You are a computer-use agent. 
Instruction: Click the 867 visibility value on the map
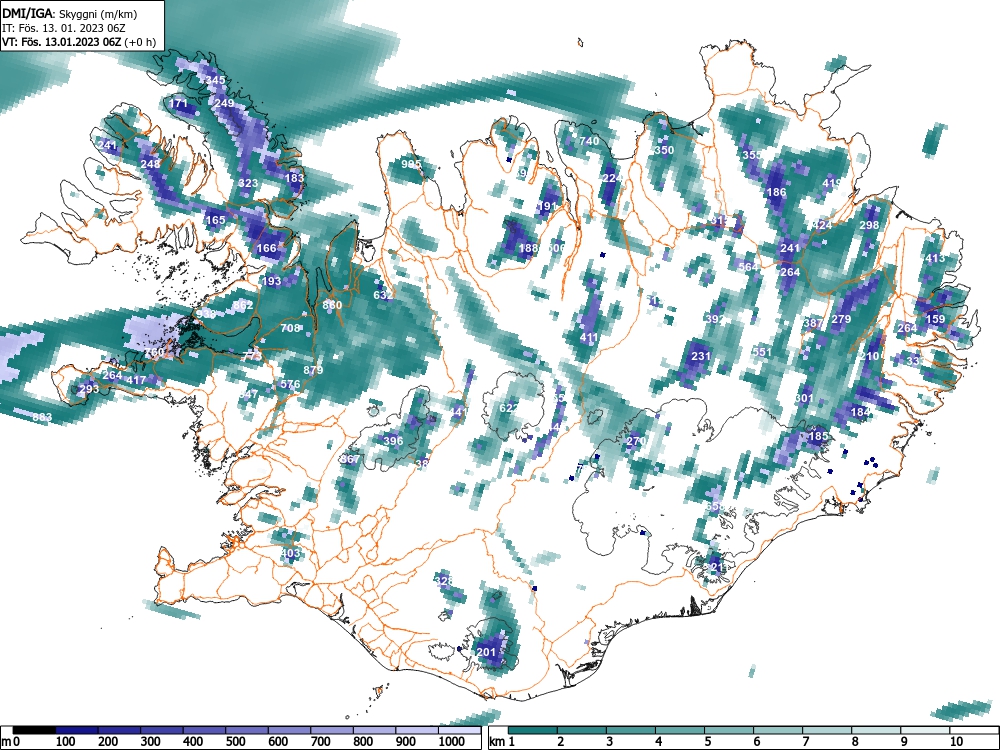[350, 459]
